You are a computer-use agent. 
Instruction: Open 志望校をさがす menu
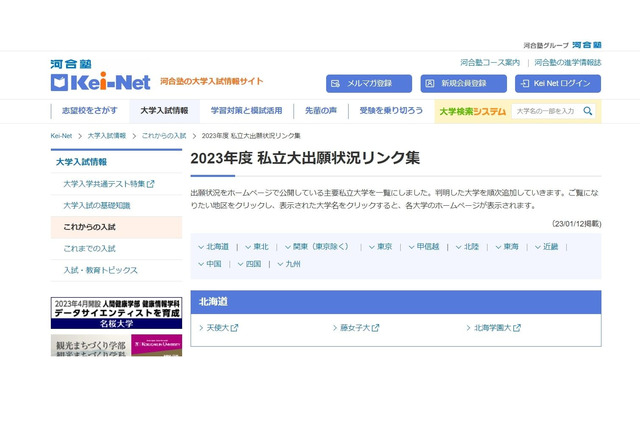click(90, 111)
